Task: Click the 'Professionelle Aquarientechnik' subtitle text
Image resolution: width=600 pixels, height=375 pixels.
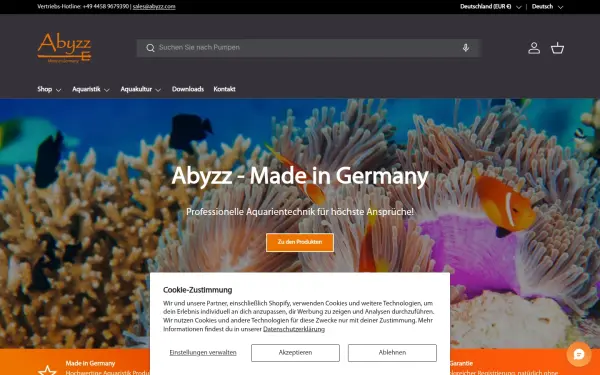Action: click(x=300, y=212)
